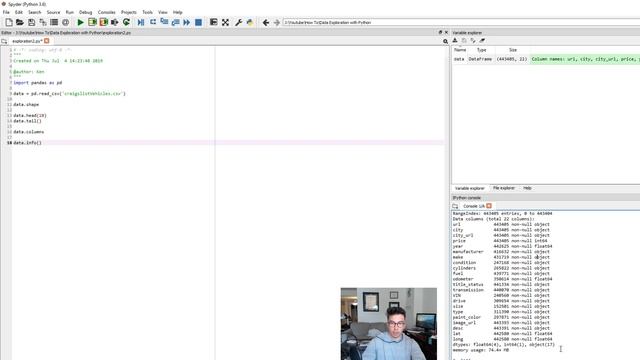The width and height of the screenshot is (640, 360).
Task: Run cell and advance icon
Action: 104,22
